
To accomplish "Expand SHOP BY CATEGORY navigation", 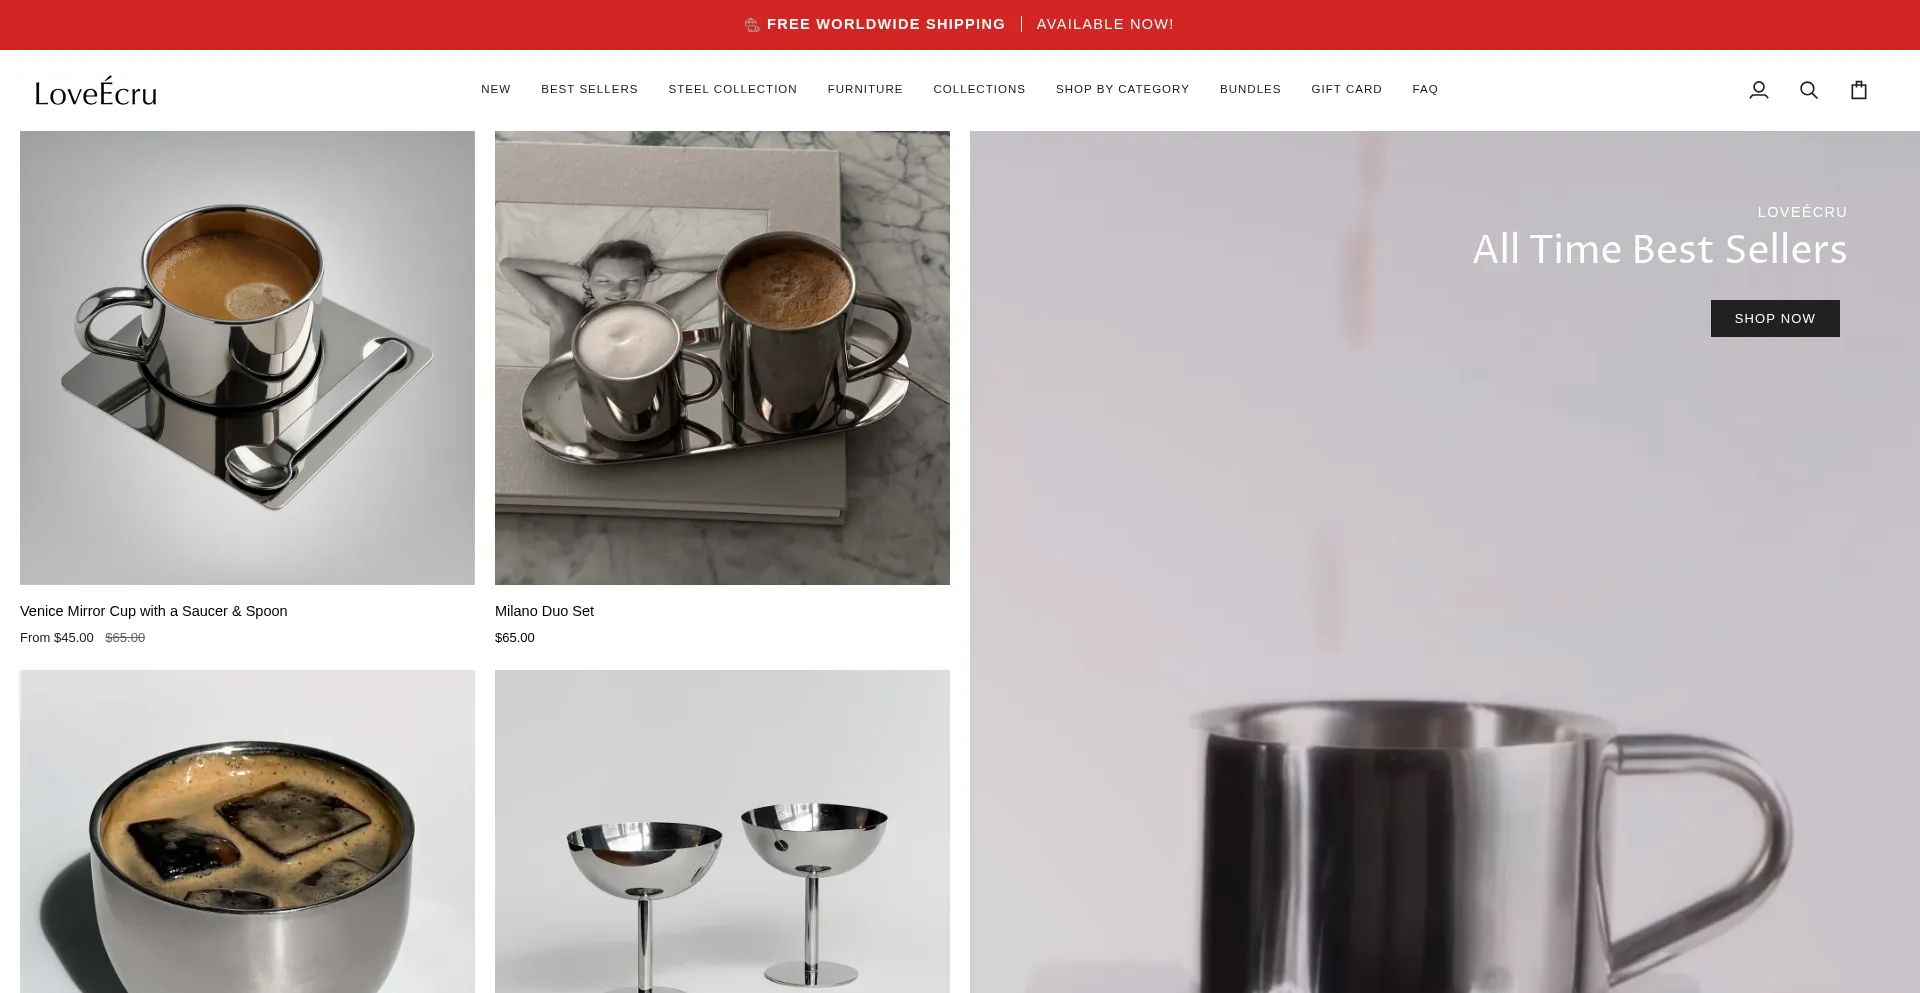I will click(x=1122, y=89).
